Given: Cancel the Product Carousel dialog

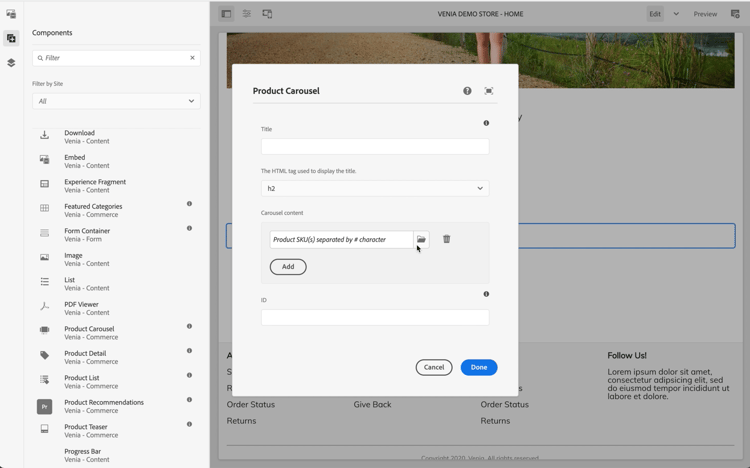Looking at the screenshot, I should tap(434, 368).
